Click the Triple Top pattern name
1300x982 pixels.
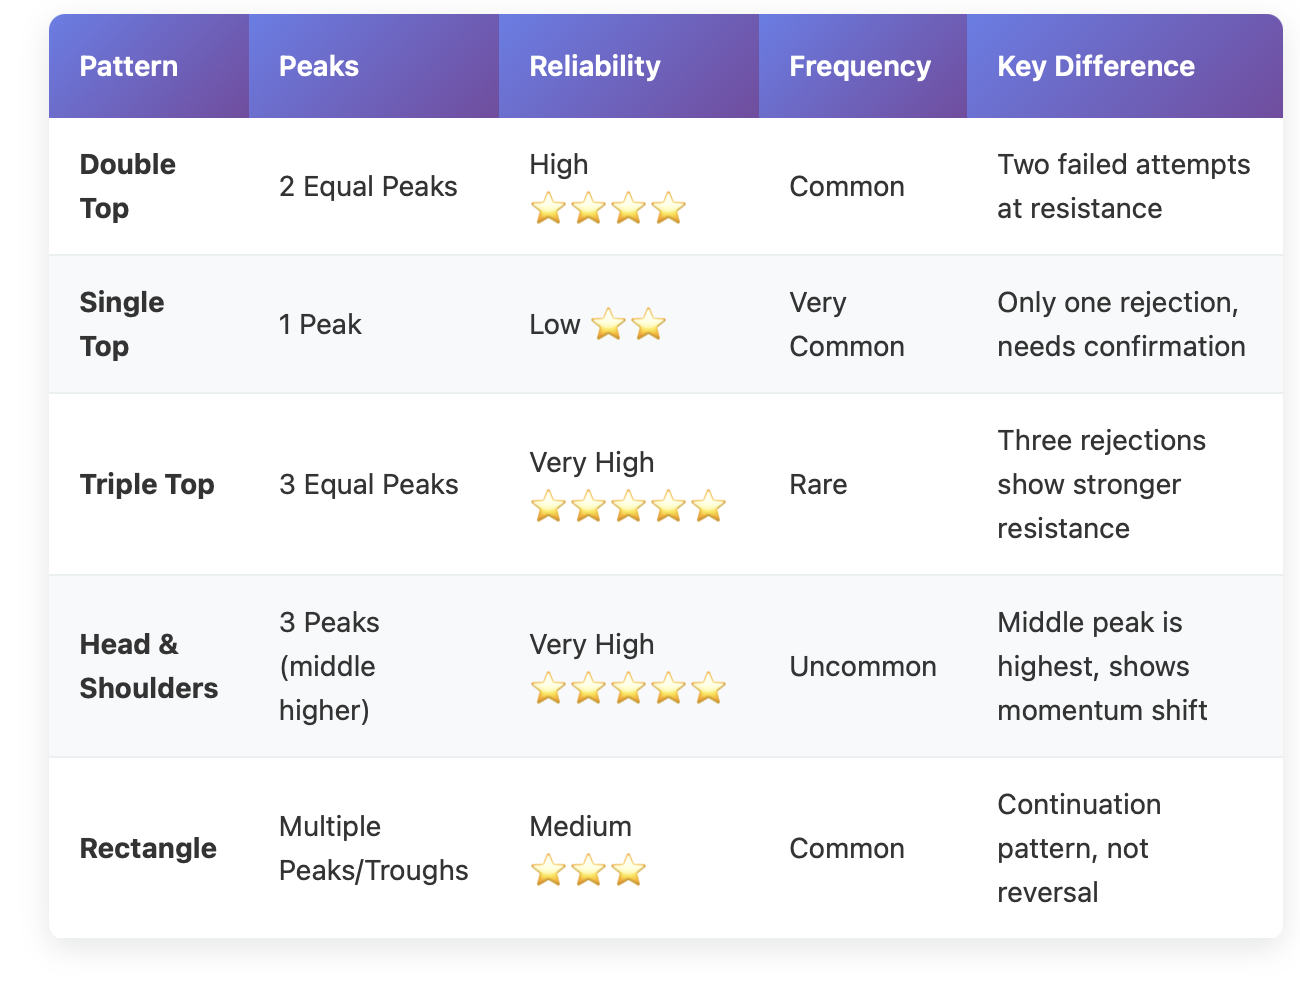click(147, 484)
